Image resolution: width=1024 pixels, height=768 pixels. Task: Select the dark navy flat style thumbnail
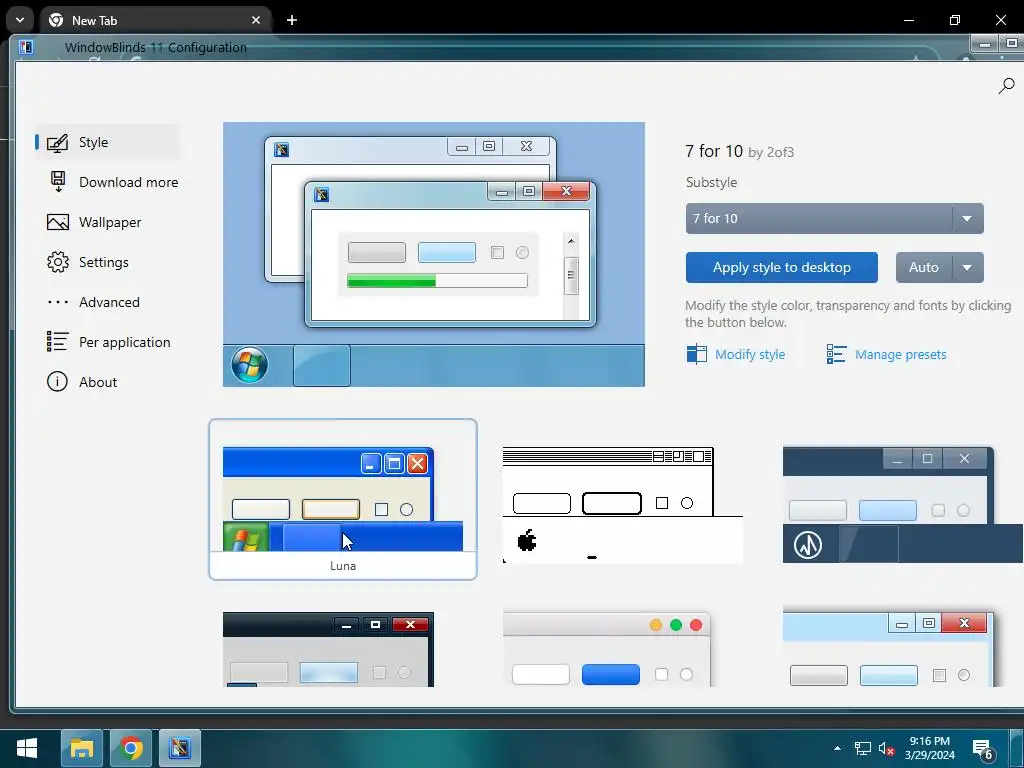(x=903, y=504)
